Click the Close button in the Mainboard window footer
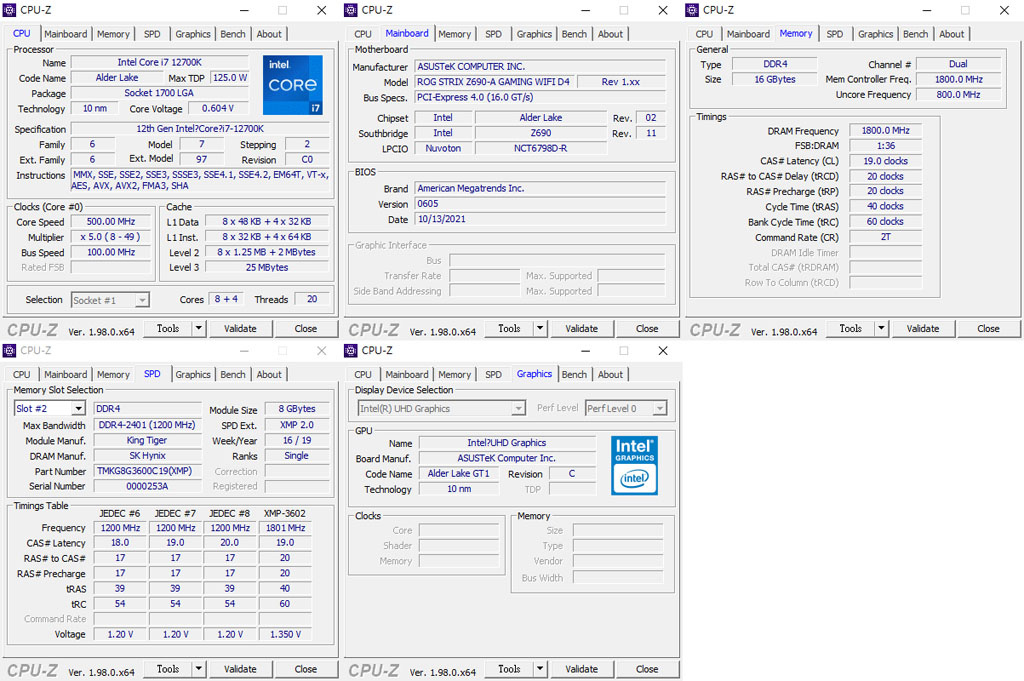Screen dimensions: 1024x681 click(647, 328)
